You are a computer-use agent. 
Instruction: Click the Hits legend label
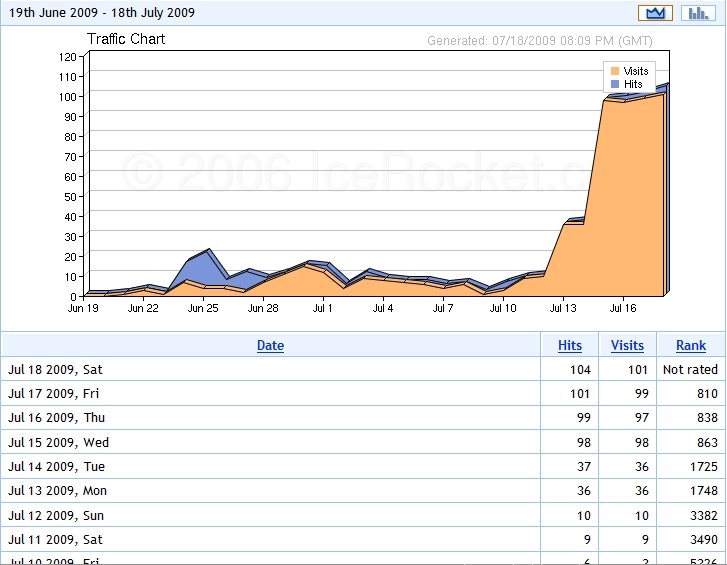click(x=633, y=84)
